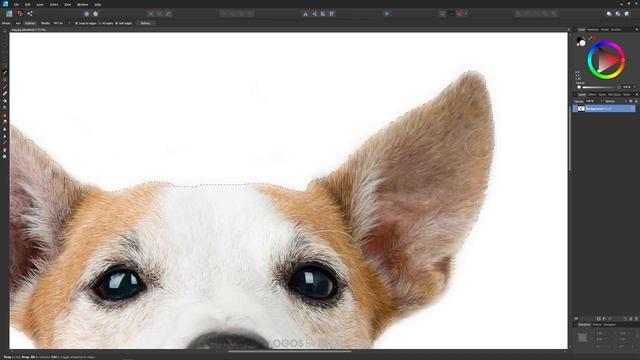Switch to the Navigator tab
640x360 pixels.
610,324
